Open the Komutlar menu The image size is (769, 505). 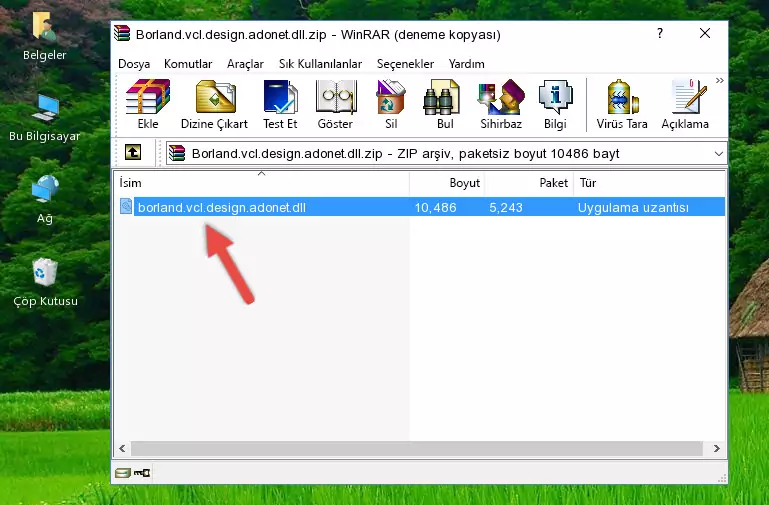[188, 64]
